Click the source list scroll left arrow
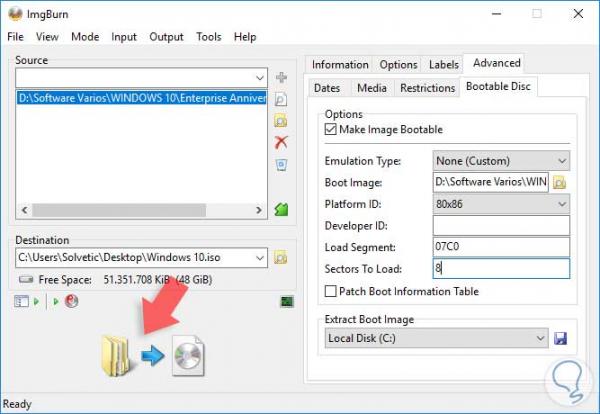 [24, 210]
